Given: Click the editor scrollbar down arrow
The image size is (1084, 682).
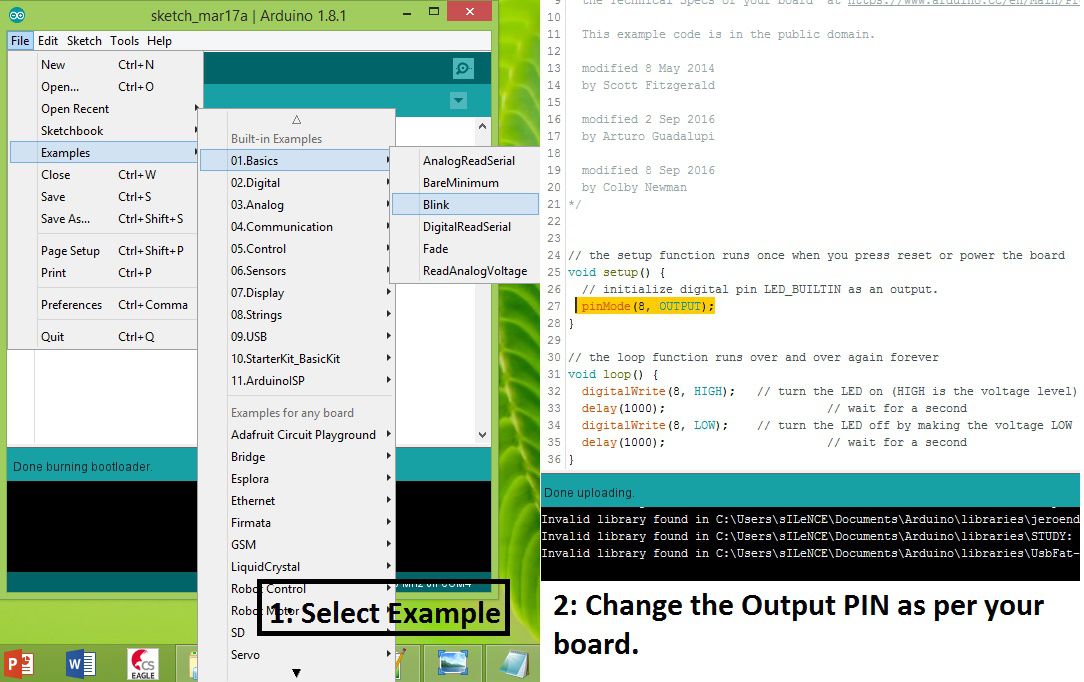Looking at the screenshot, I should pyautogui.click(x=483, y=435).
